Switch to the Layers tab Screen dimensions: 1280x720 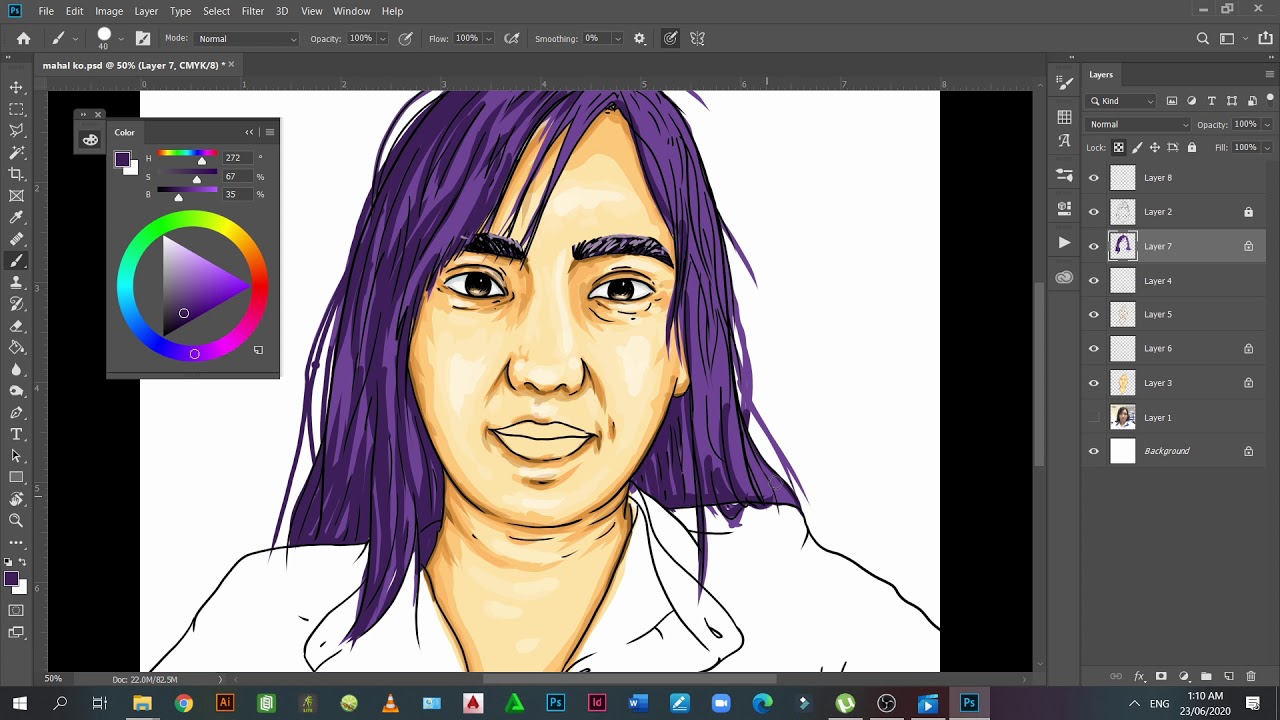[1101, 75]
